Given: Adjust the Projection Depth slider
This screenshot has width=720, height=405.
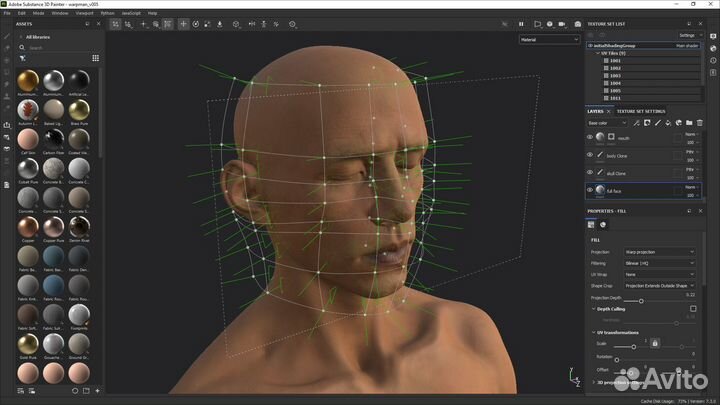Looking at the screenshot, I should point(641,301).
